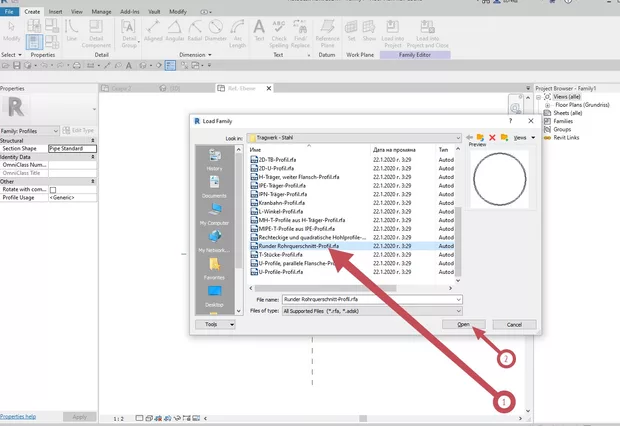Click the Cancel button

coord(513,324)
